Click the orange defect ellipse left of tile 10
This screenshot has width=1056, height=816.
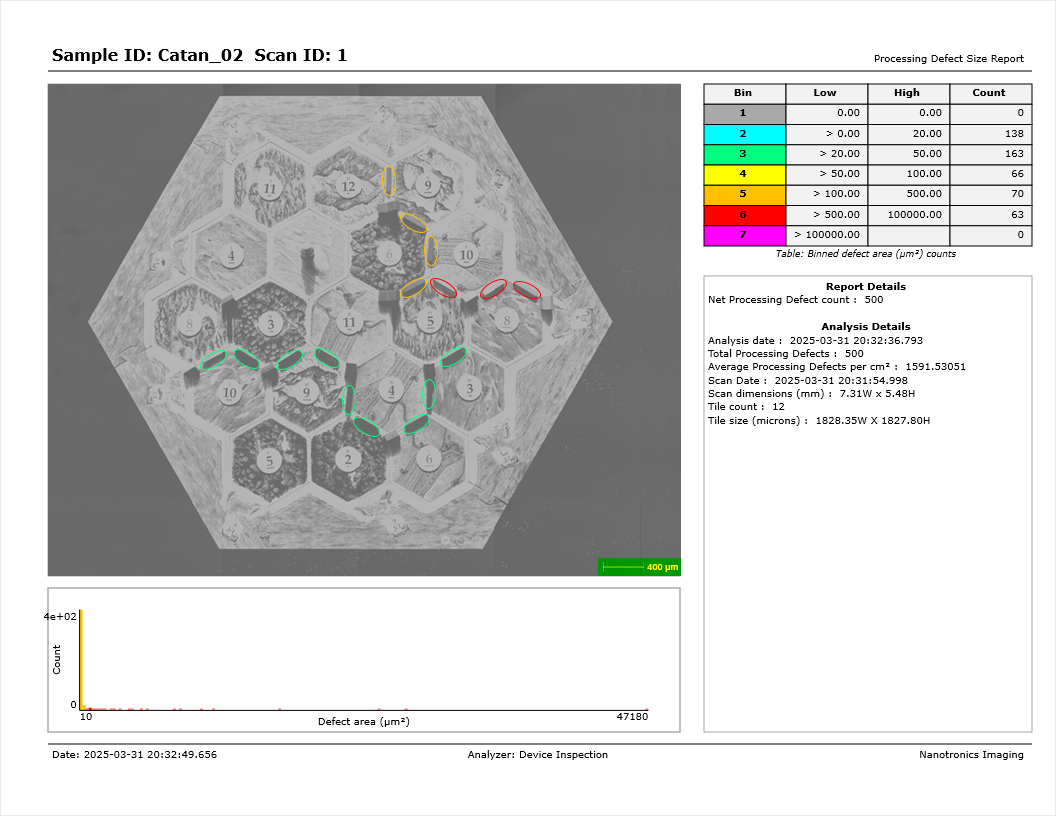432,251
